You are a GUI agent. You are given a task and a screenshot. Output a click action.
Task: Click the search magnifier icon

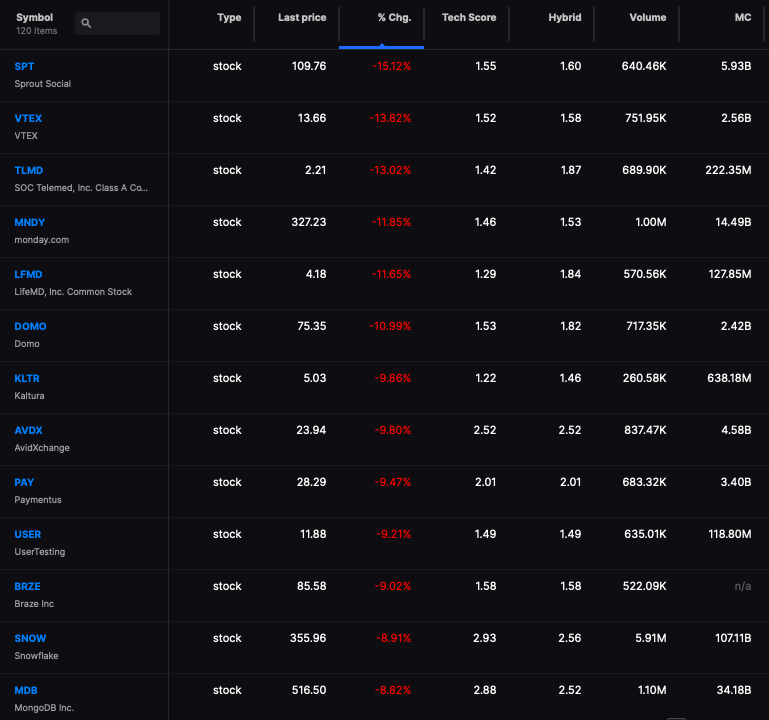click(x=86, y=23)
